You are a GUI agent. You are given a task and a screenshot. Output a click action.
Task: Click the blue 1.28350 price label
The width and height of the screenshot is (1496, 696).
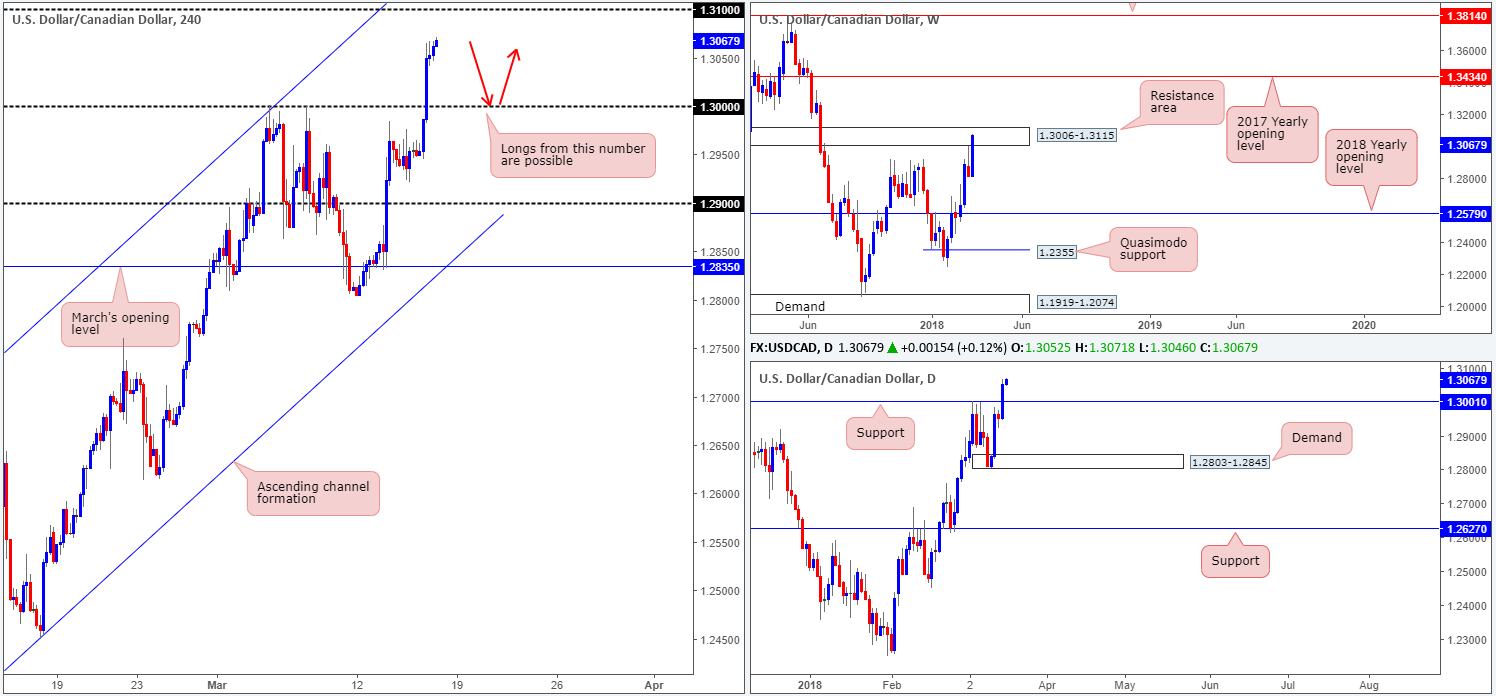point(720,266)
